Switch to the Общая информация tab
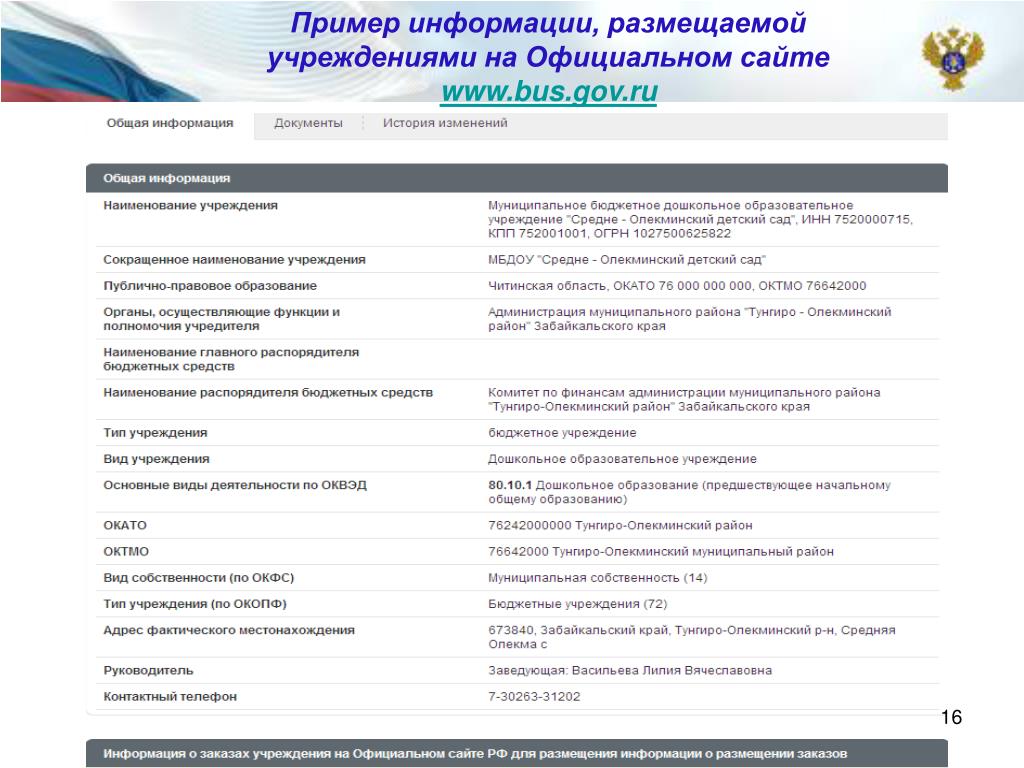Viewport: 1024px width, 768px height. (x=170, y=123)
